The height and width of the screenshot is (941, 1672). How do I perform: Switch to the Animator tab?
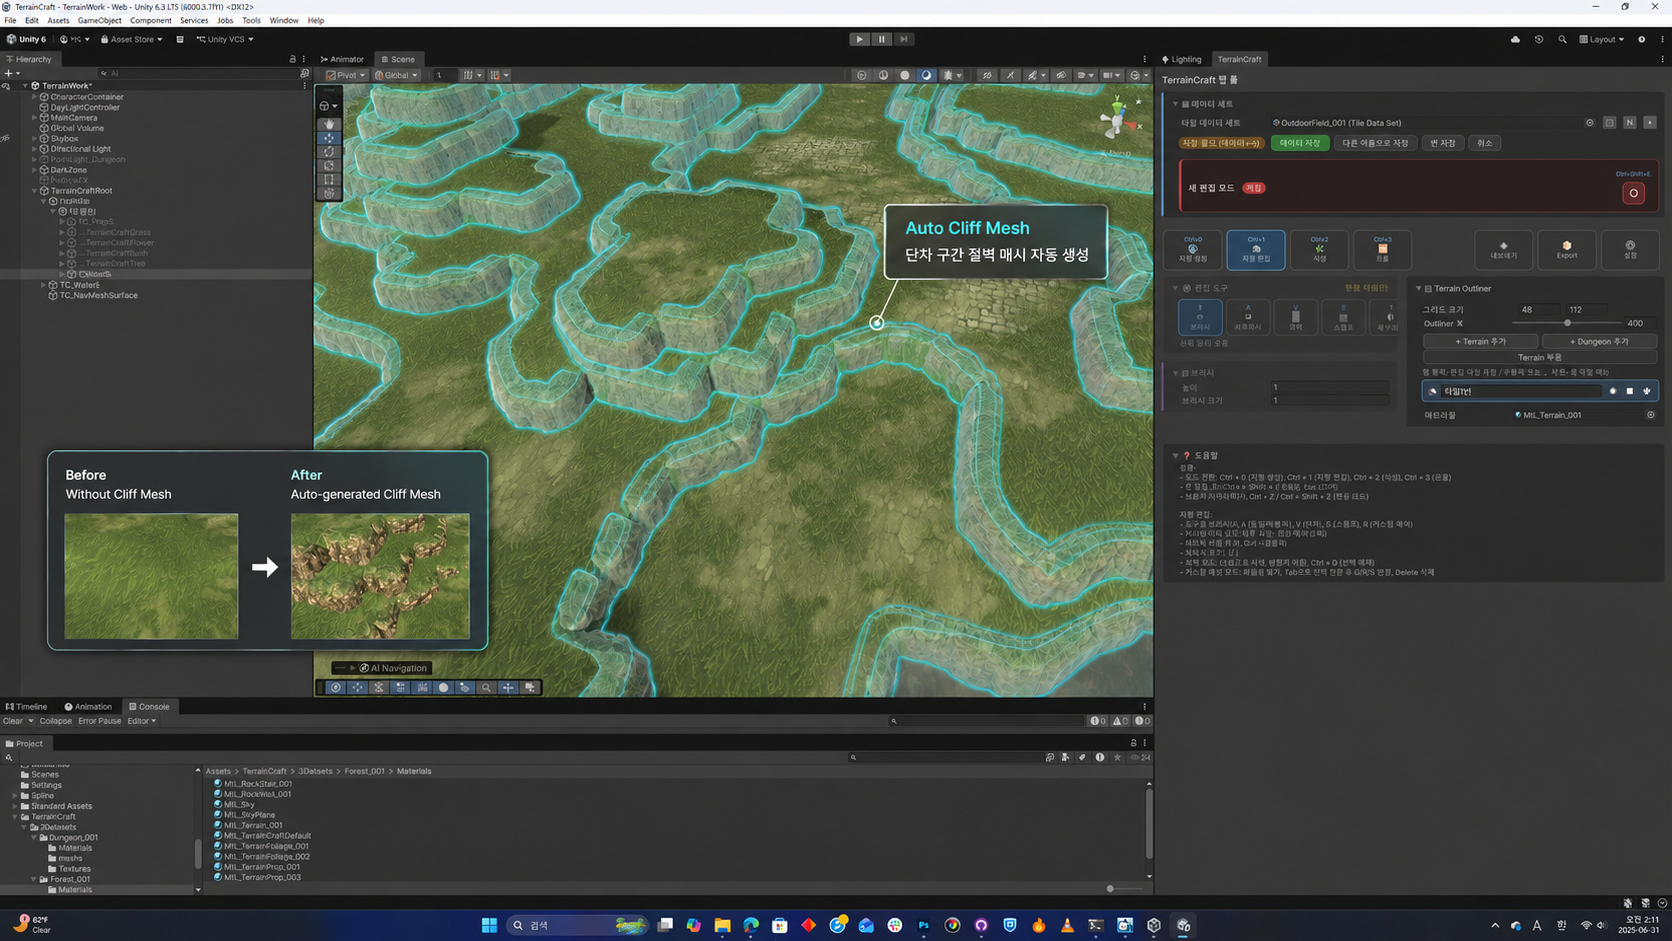(343, 59)
